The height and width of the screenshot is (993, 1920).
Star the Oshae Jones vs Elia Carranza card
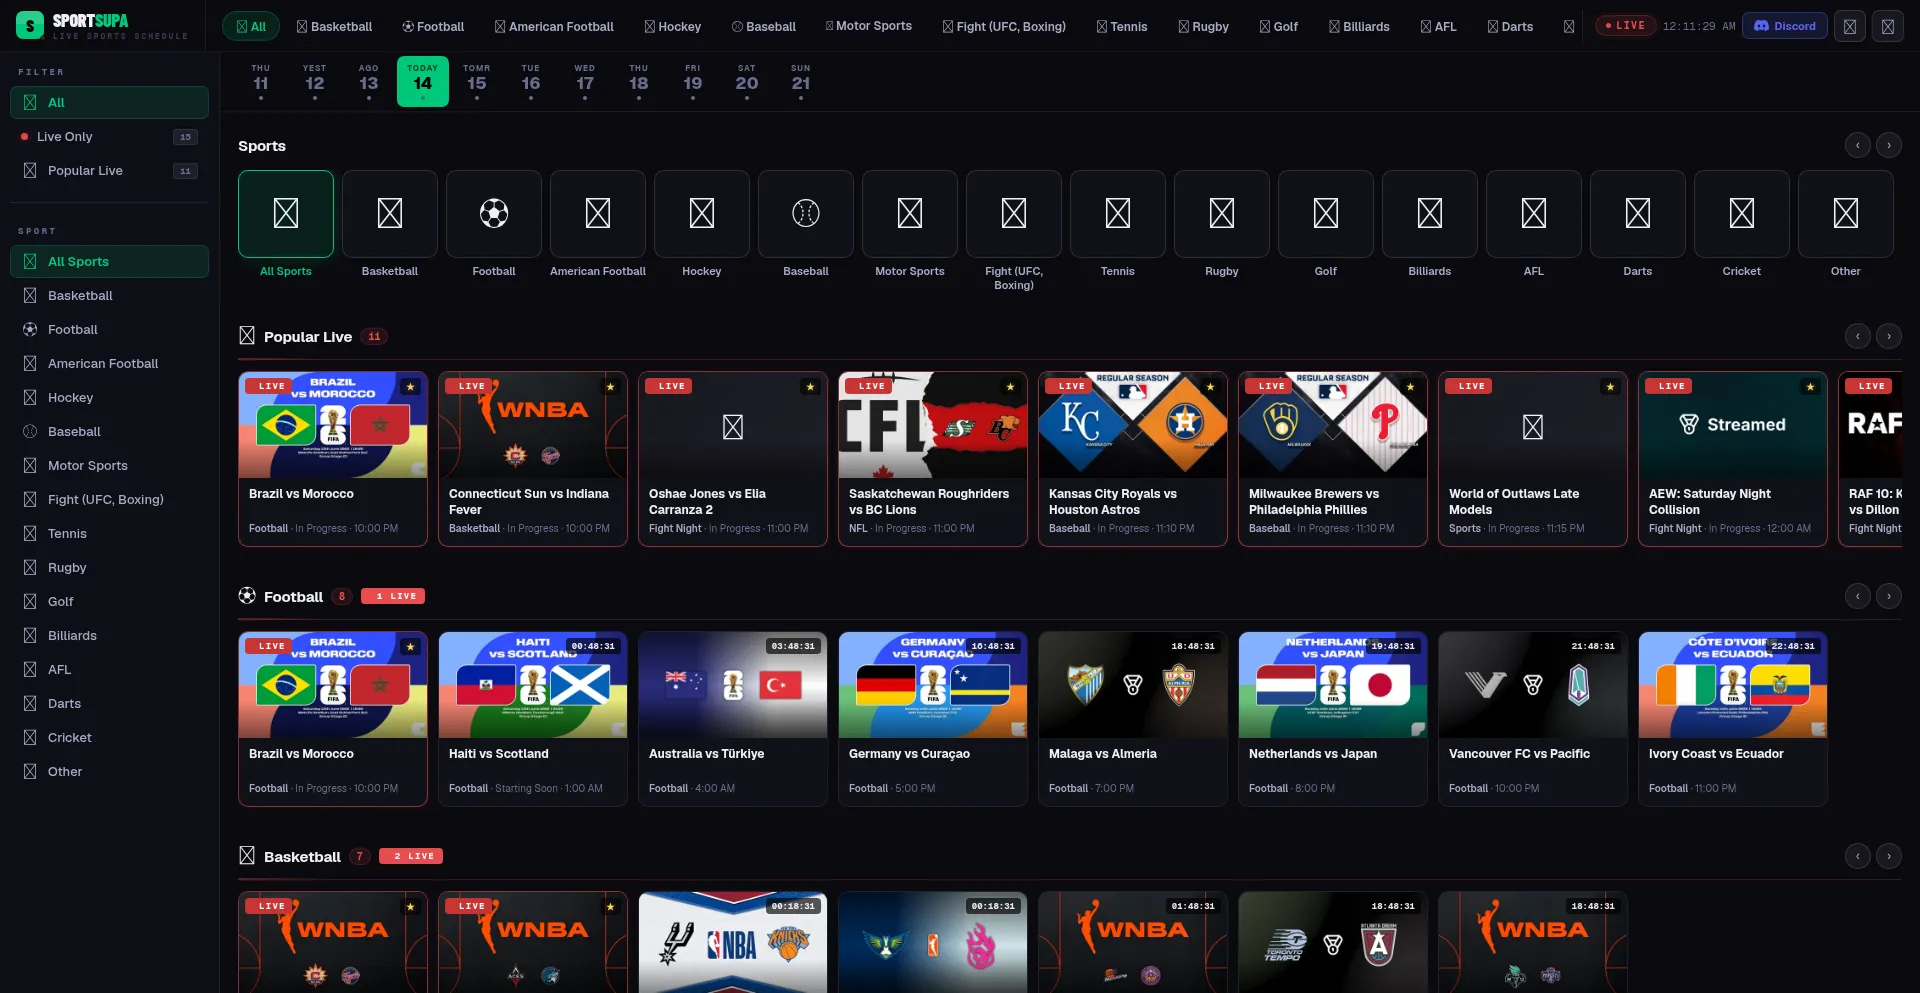point(810,387)
